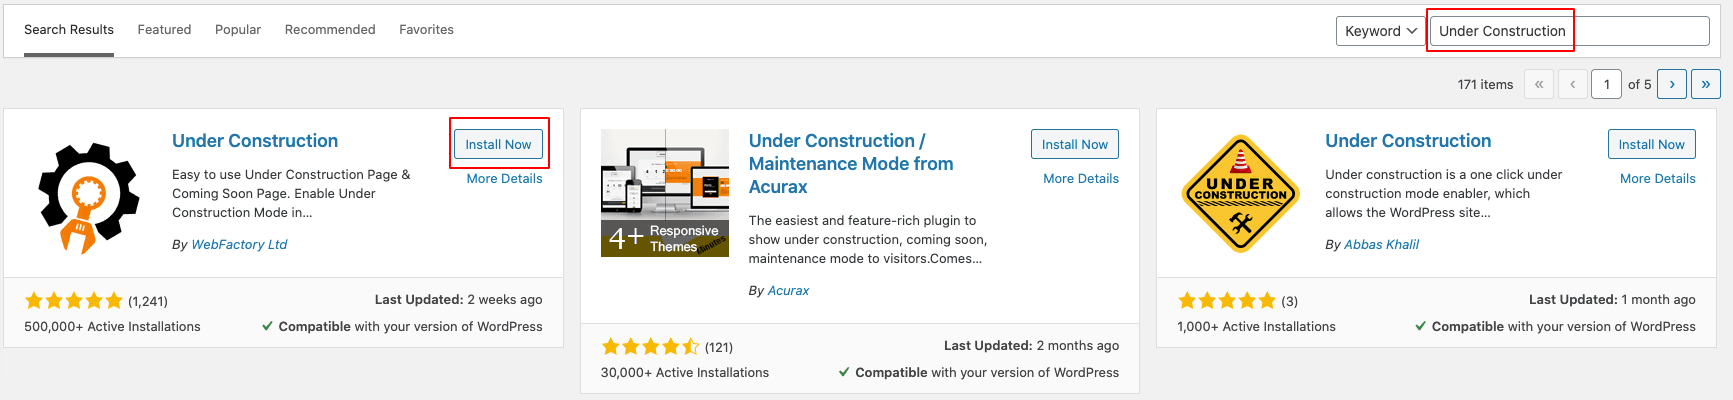The image size is (1733, 400).
Task: Open the Keyword search type dropdown
Action: coord(1380,31)
